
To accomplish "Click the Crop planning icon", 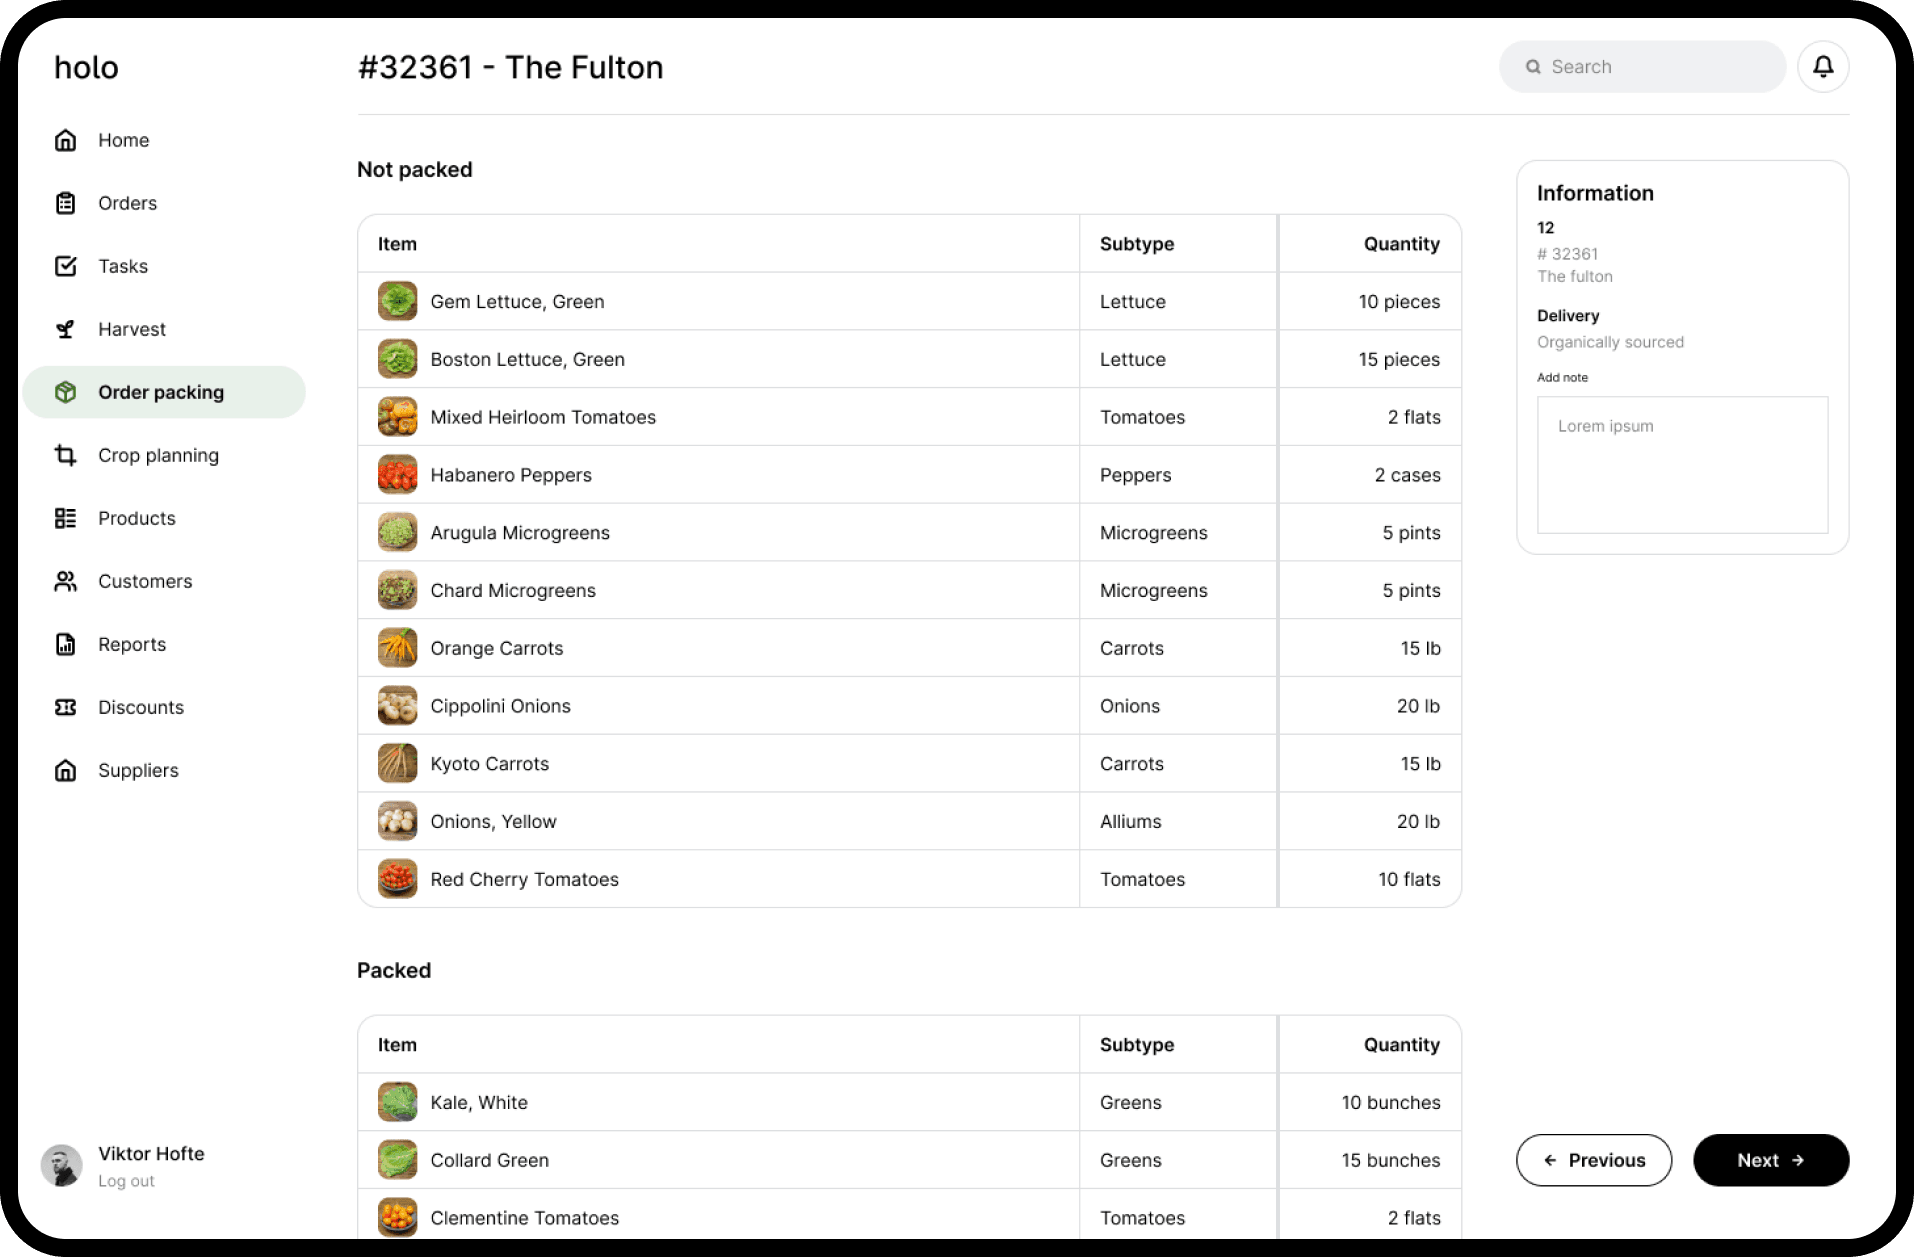I will pos(65,455).
